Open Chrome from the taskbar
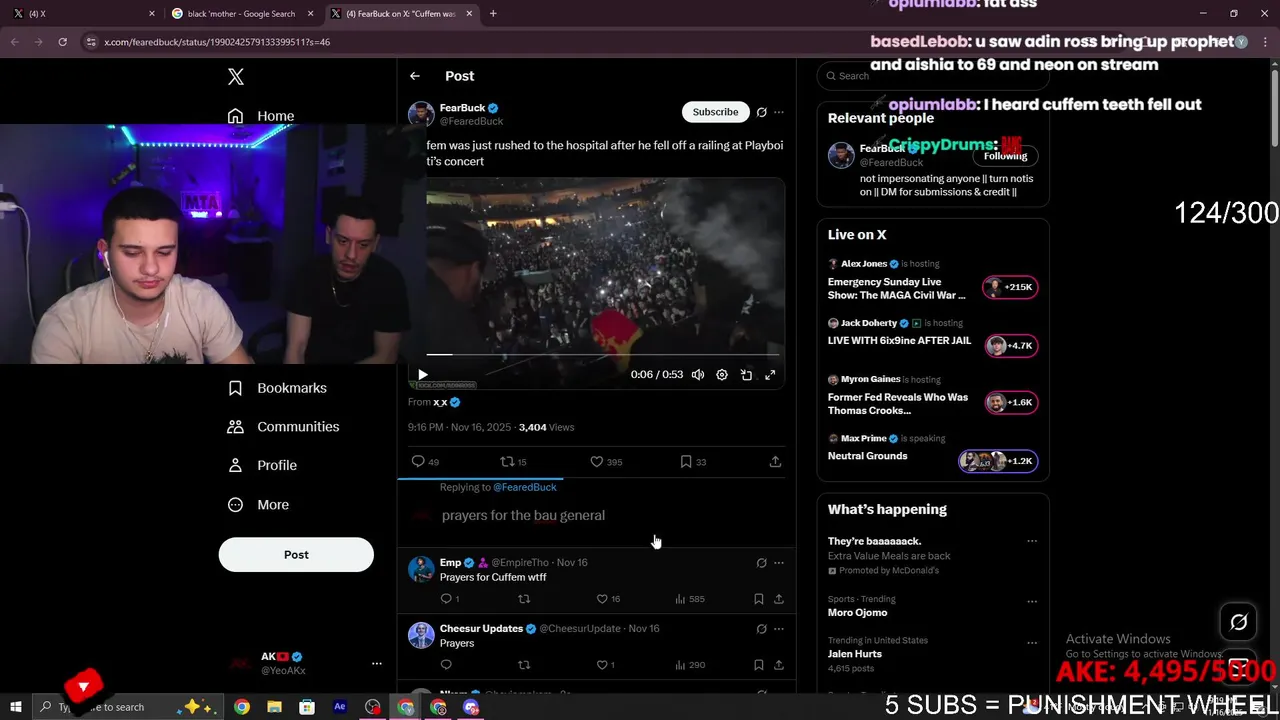1280x720 pixels. 242,707
